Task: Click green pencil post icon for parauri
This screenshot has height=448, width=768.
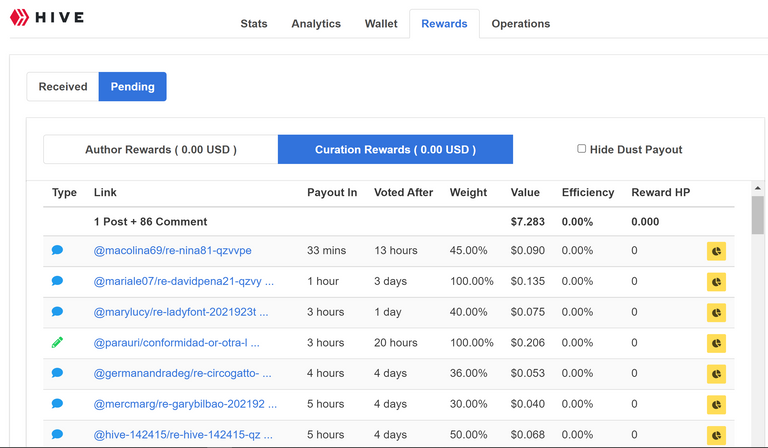Action: (57, 342)
